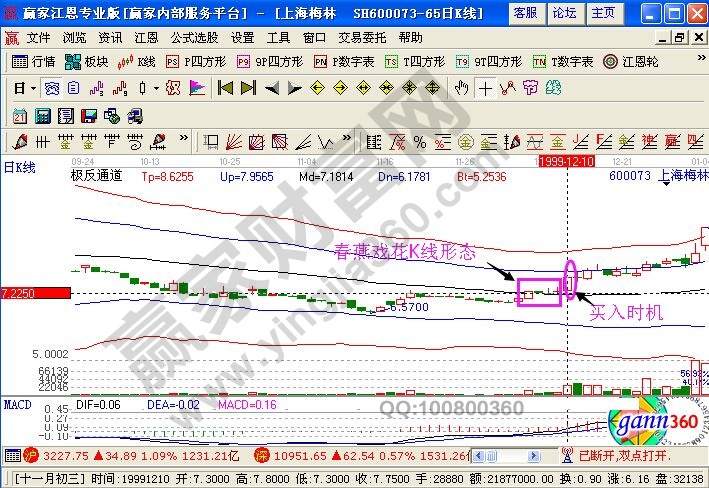Open the calculator icon

click(x=43, y=117)
